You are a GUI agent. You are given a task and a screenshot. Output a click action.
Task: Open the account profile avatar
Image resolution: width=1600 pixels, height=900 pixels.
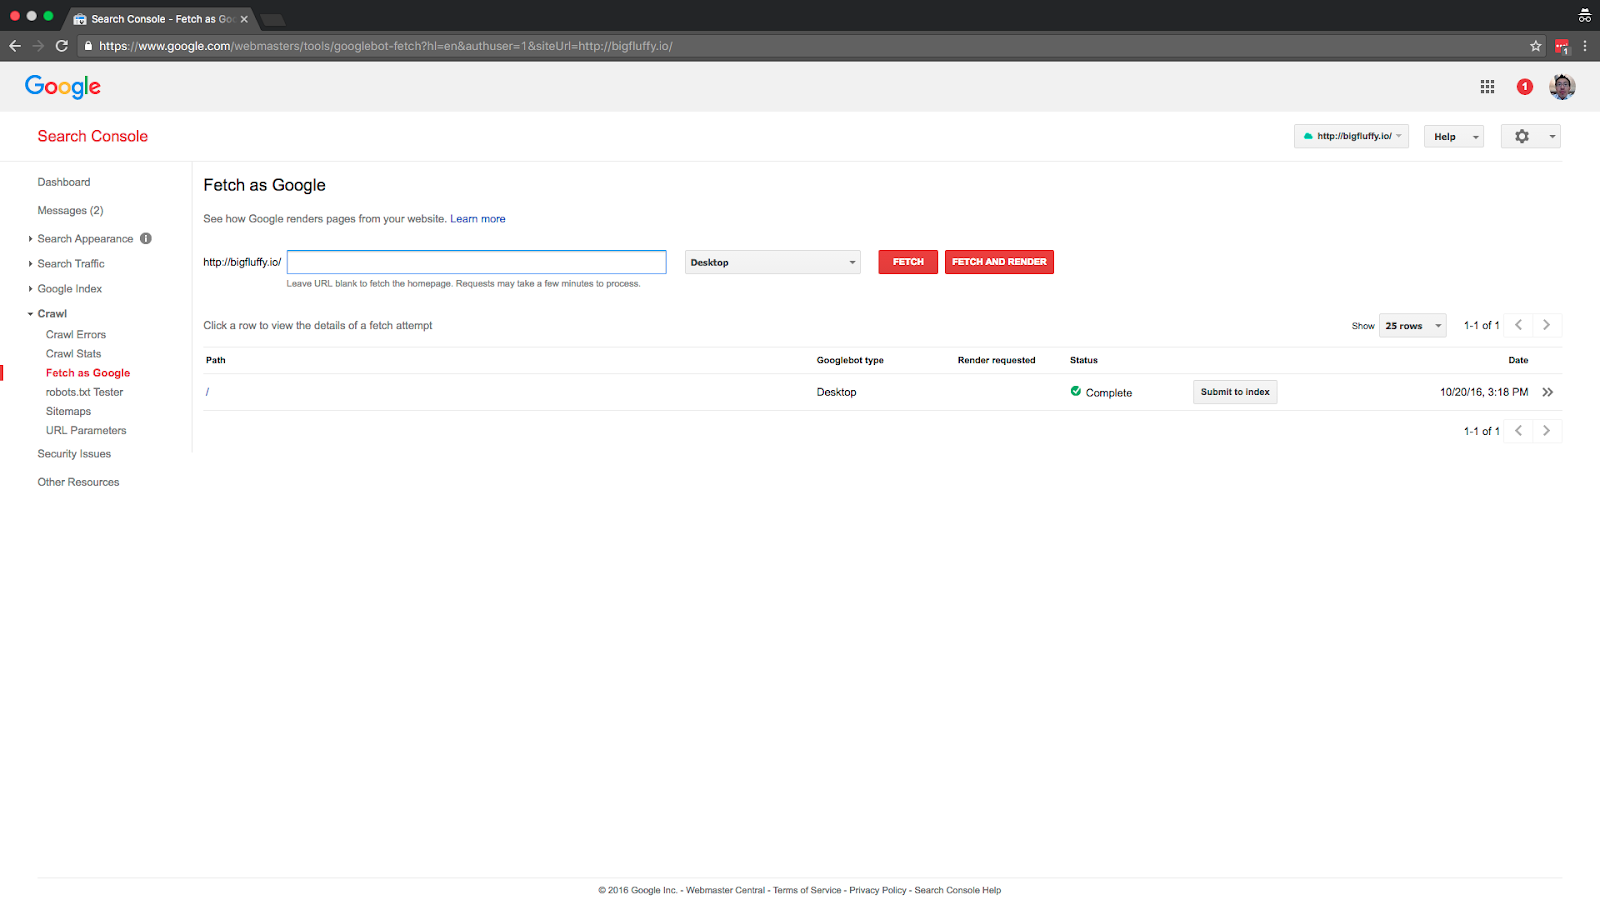tap(1562, 87)
